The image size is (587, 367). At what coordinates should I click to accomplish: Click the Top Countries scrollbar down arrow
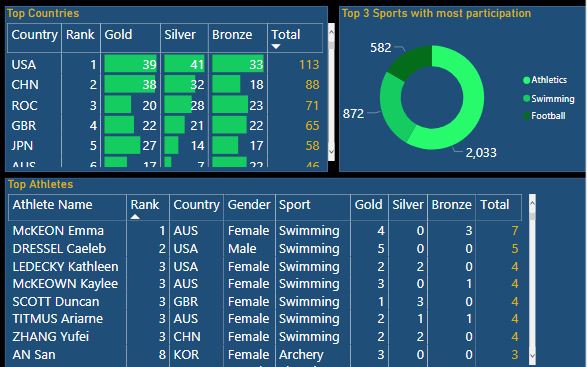click(x=331, y=151)
